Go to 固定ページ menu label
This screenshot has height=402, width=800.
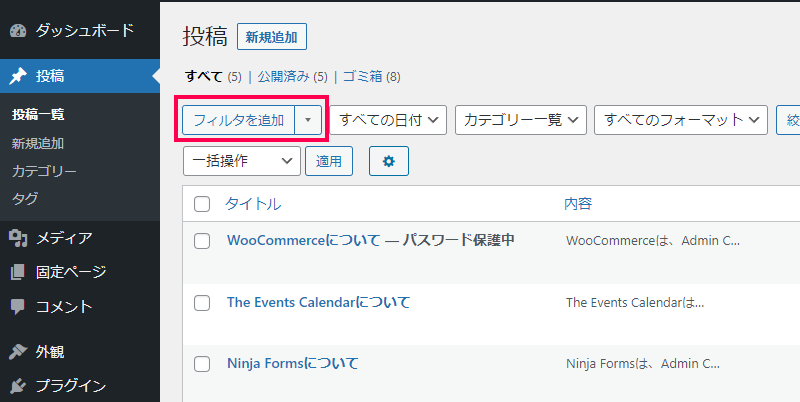(x=71, y=272)
